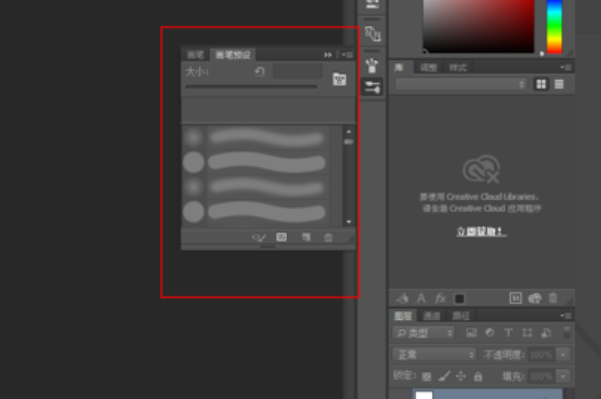Viewport: 601px width, 399px height.
Task: Open the Brush panel dock icon
Action: (372, 66)
